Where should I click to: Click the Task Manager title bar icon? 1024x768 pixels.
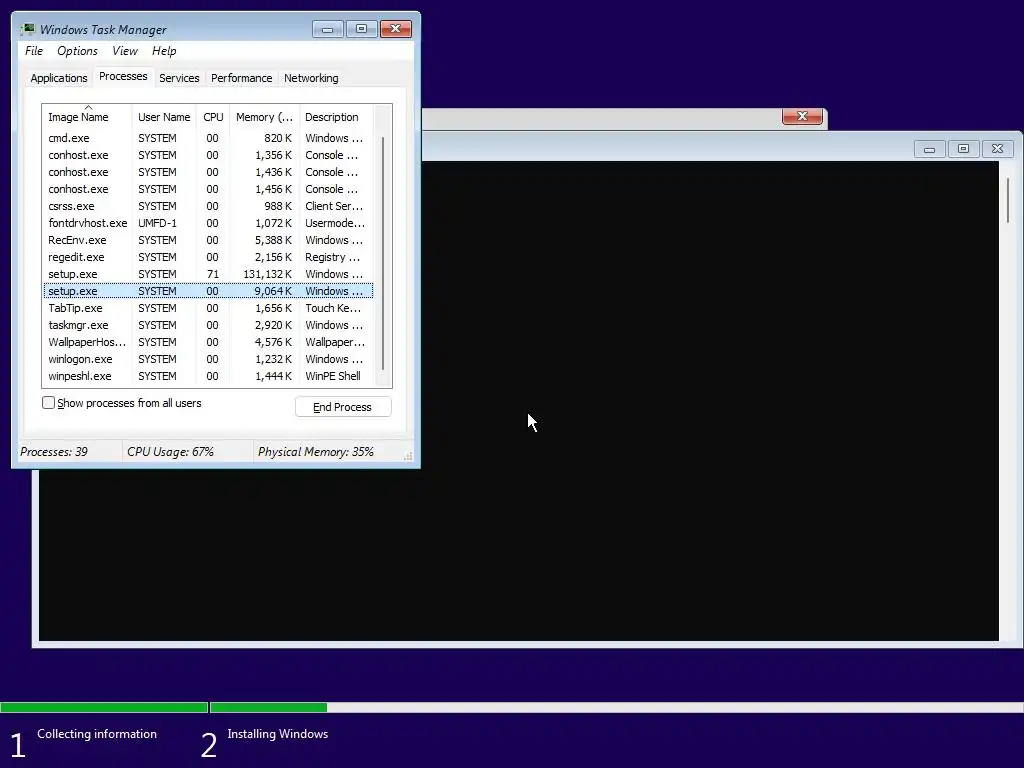[x=27, y=29]
